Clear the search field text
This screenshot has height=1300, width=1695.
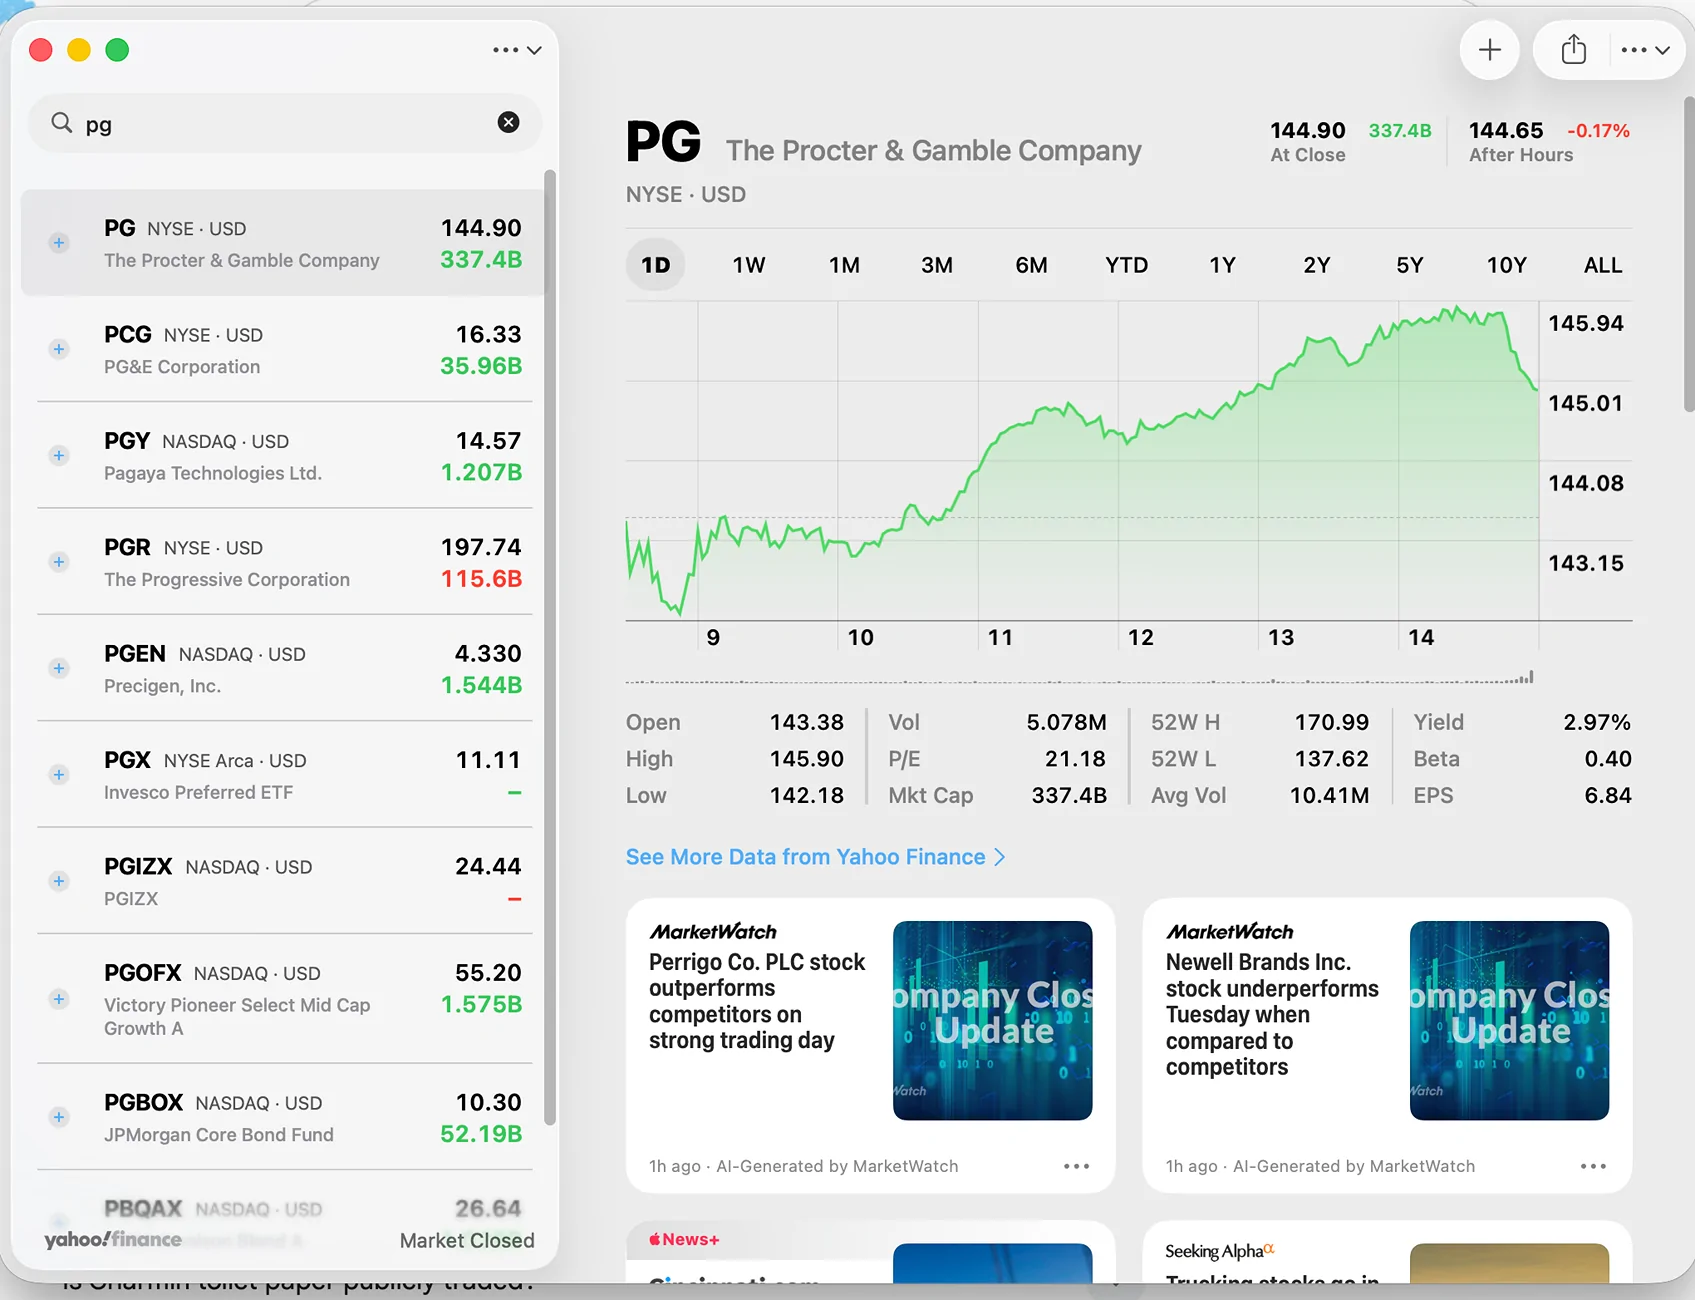click(509, 122)
